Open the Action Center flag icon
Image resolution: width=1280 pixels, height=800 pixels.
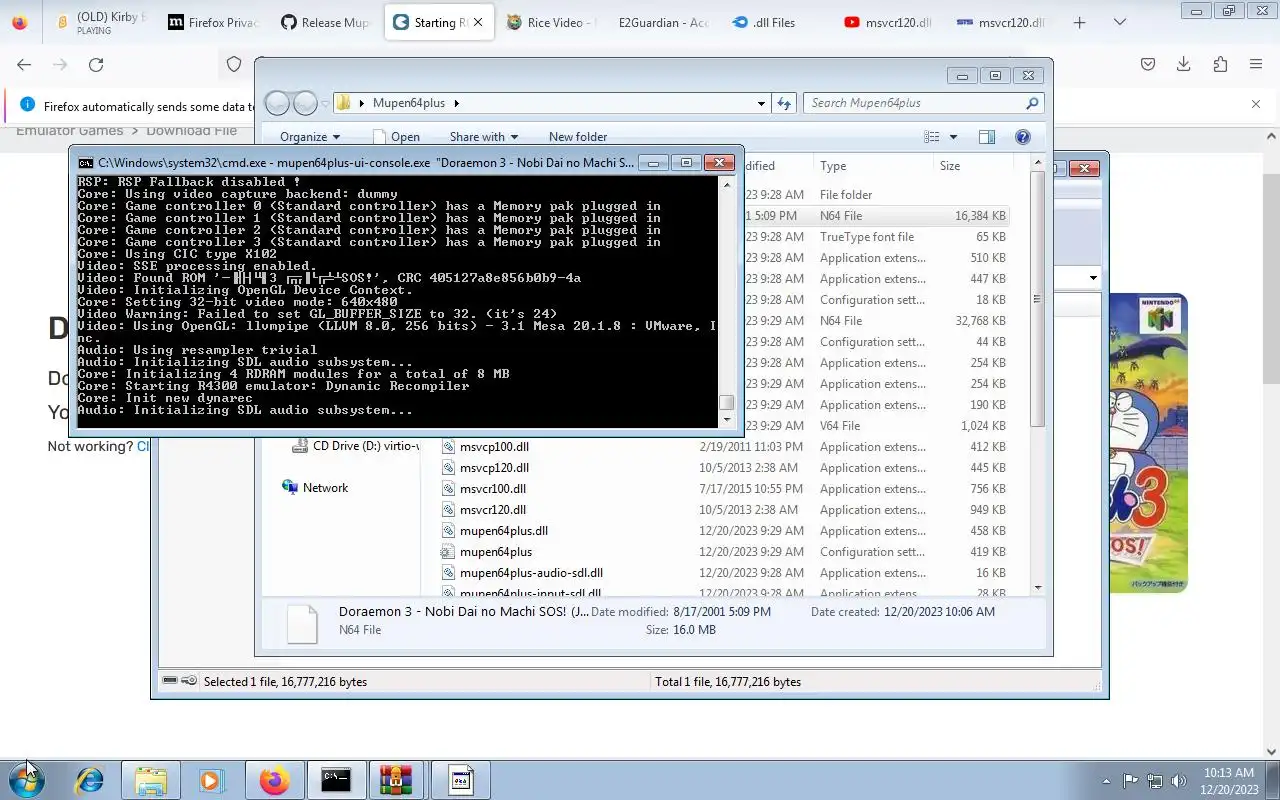click(x=1131, y=781)
